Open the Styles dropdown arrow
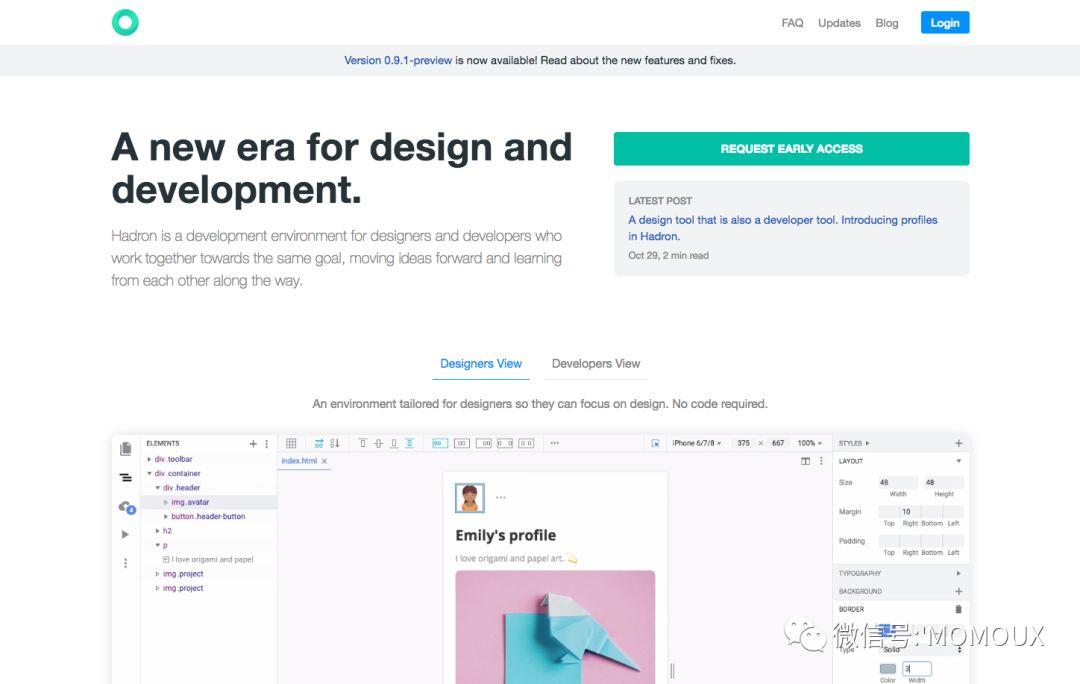The image size is (1080, 684). (867, 443)
